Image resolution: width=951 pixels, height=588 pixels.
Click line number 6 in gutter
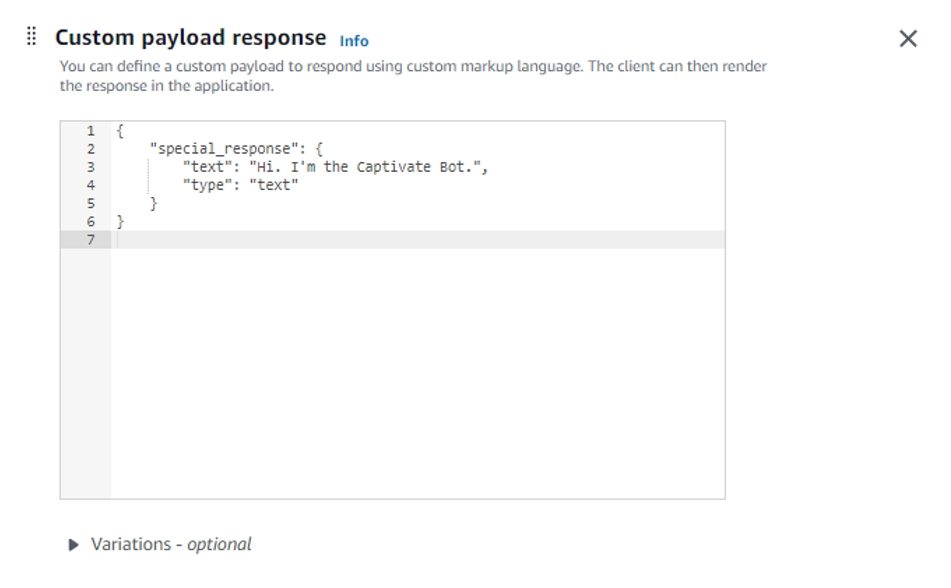pyautogui.click(x=90, y=221)
